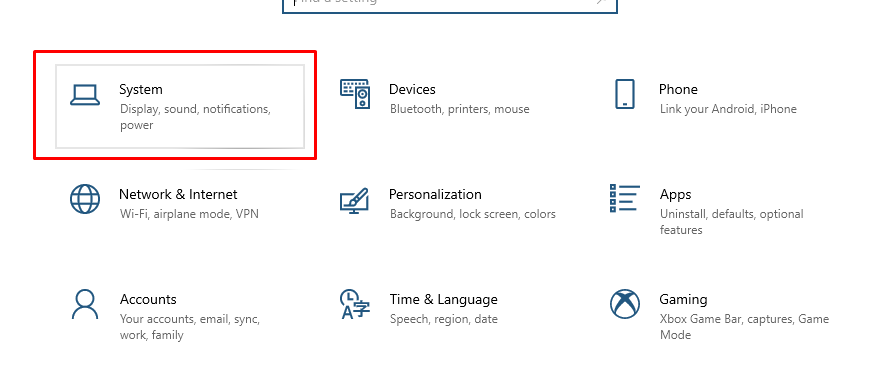Viewport: 880px width, 381px height.
Task: Open the Phone settings heading
Action: click(x=678, y=89)
